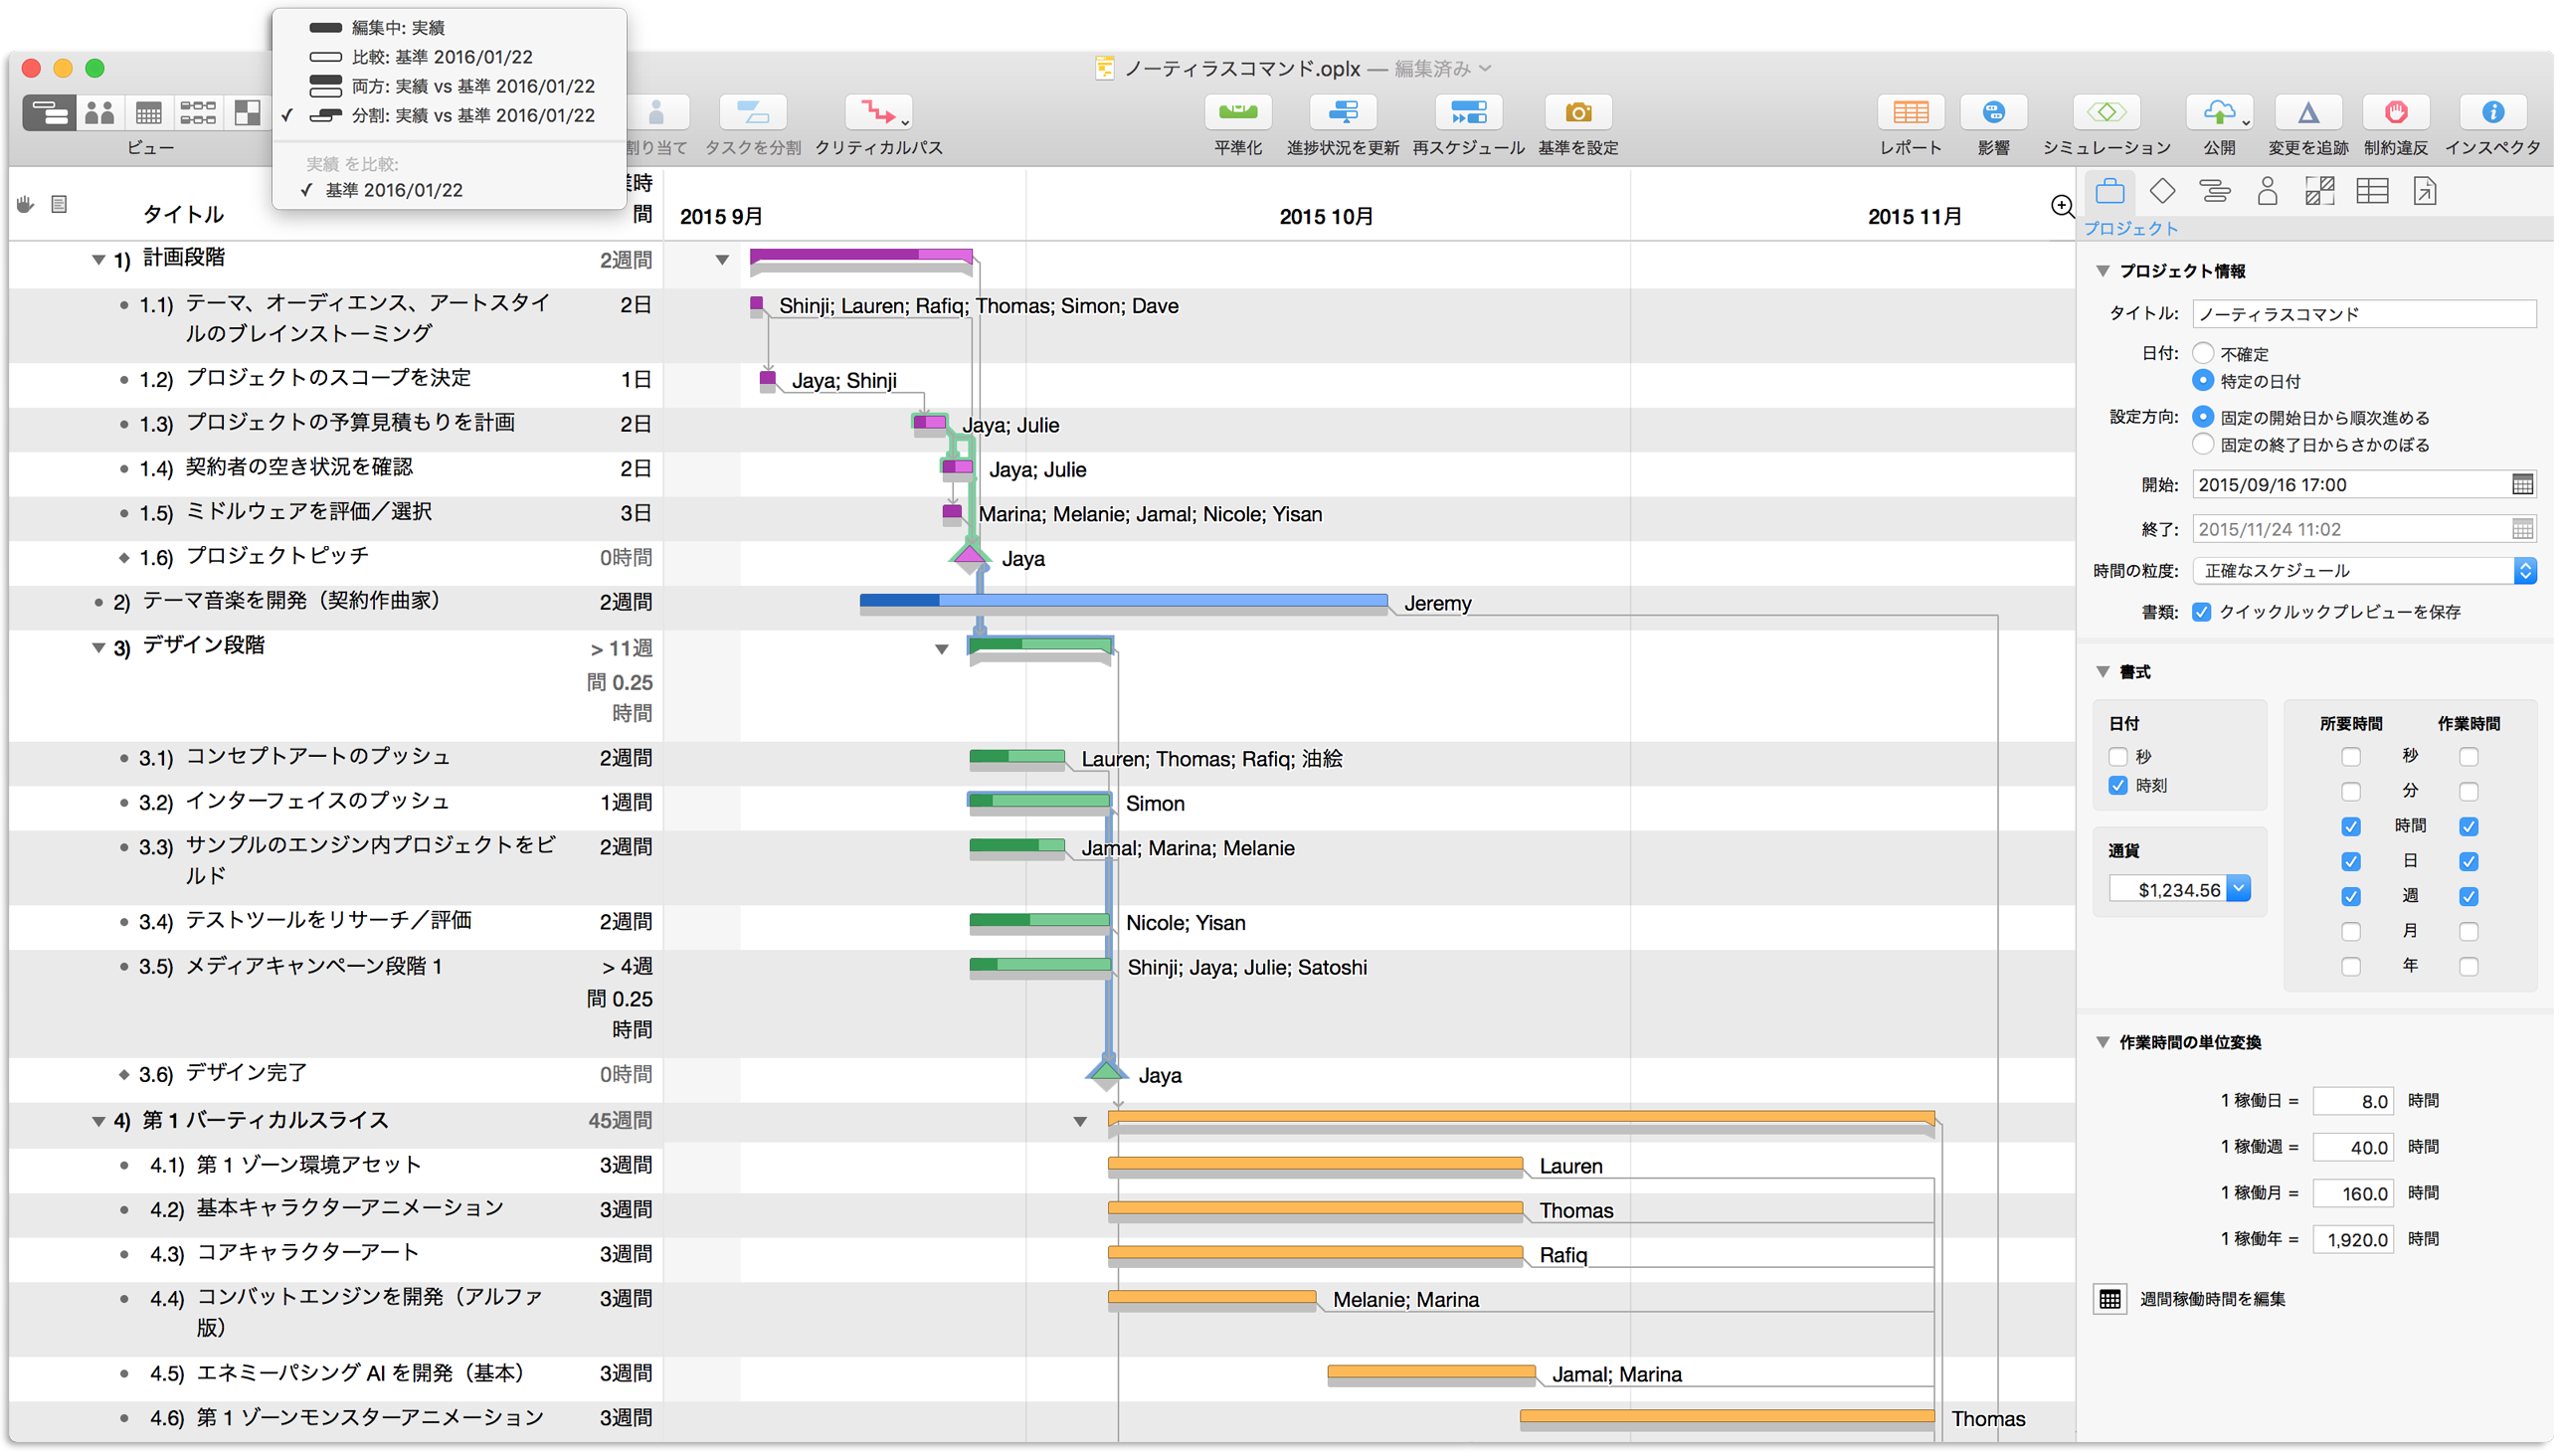This screenshot has width=2563, height=1456.
Task: Collapse the デザイン段階 group triangle
Action: coord(98,647)
